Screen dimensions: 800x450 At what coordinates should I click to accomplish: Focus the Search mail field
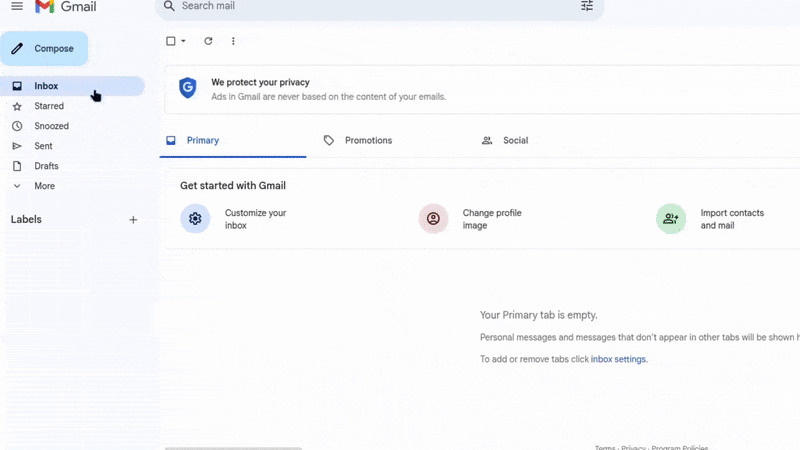point(380,7)
